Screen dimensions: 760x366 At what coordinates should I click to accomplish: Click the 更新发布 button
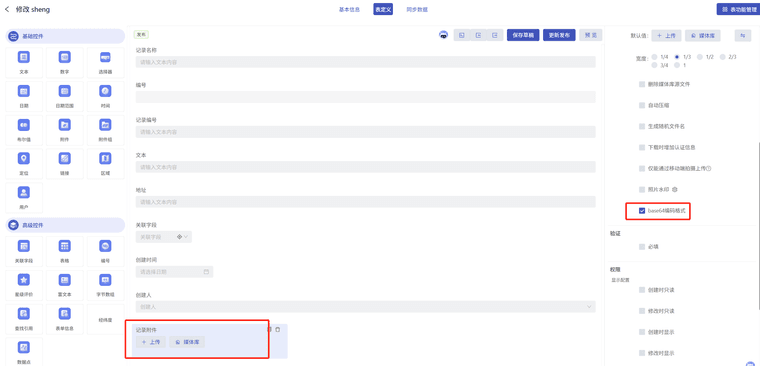point(559,35)
